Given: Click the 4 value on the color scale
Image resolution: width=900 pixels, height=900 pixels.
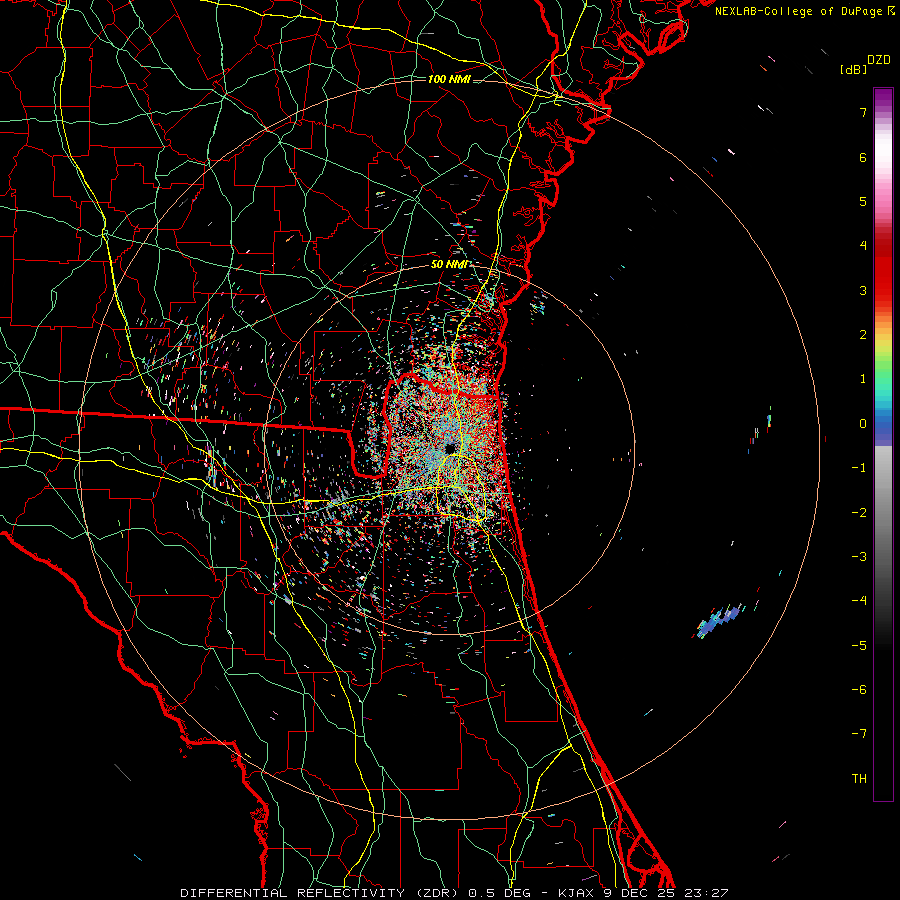Looking at the screenshot, I should point(863,246).
